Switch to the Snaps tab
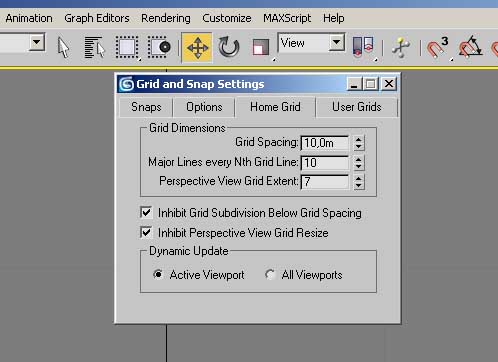Viewport: 498px width, 362px height. tap(146, 107)
